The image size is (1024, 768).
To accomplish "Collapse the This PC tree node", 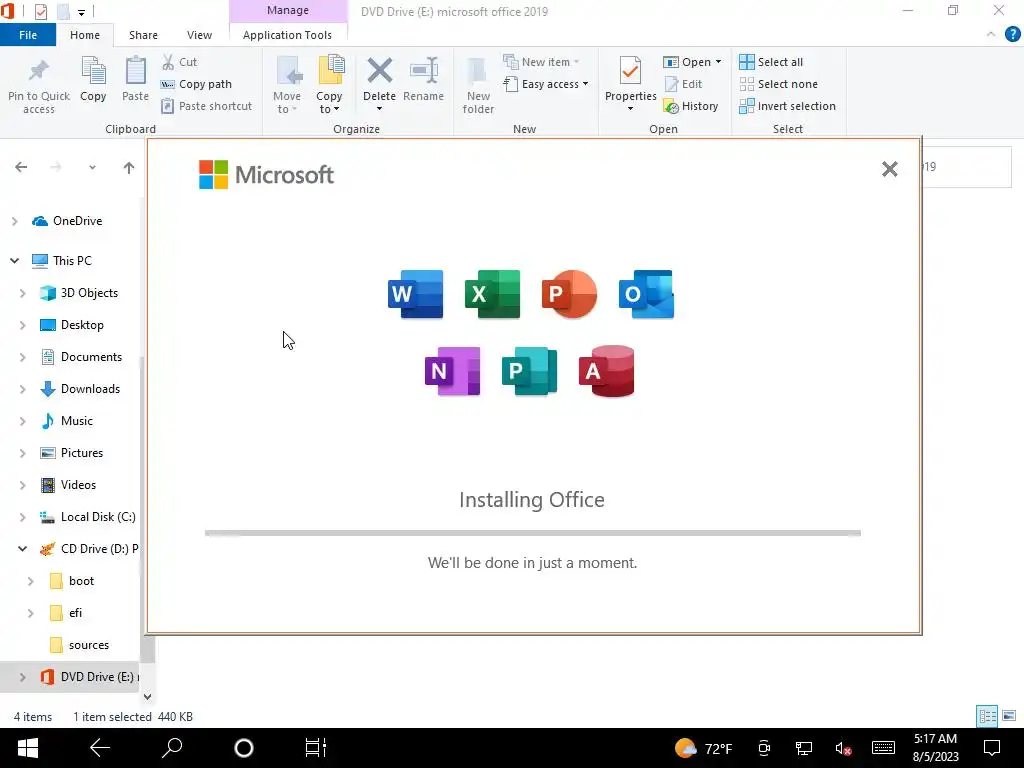I will coord(14,261).
